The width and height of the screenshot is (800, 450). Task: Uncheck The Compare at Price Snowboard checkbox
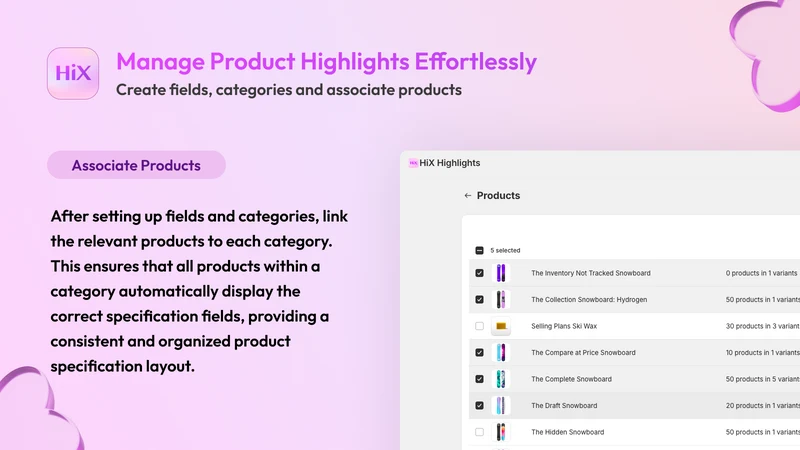tap(479, 353)
